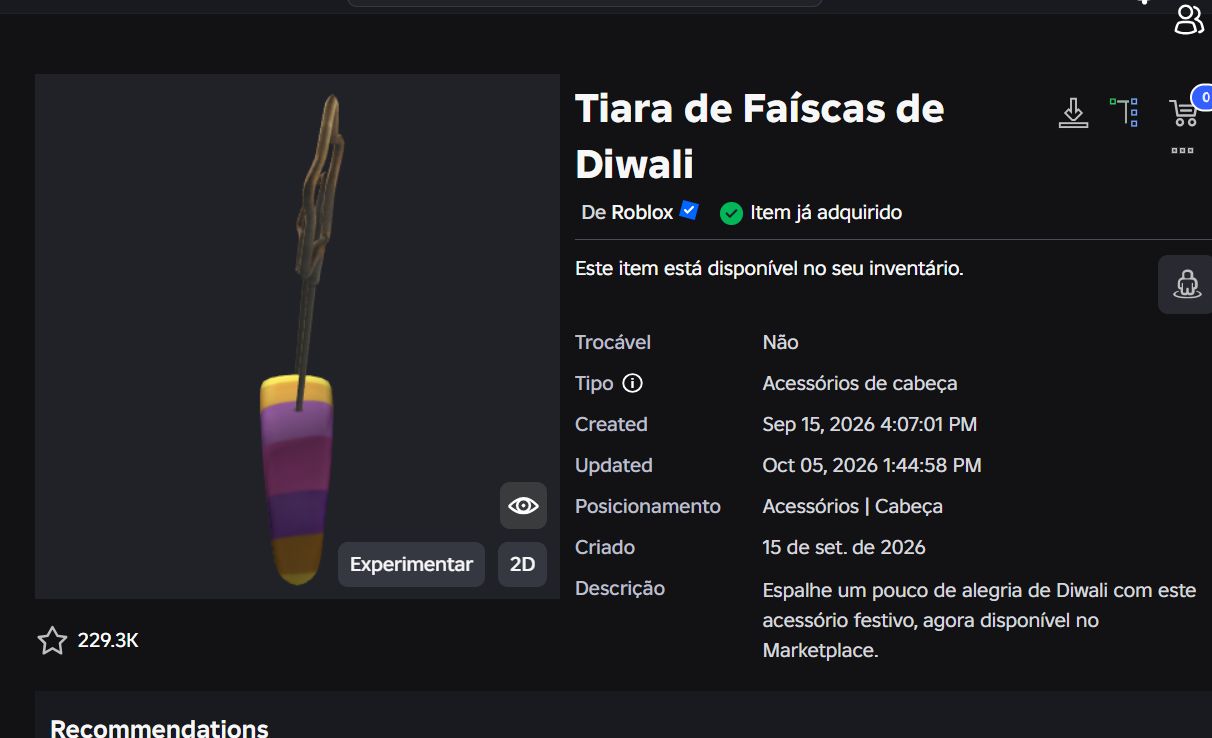This screenshot has width=1212, height=738.
Task: Click the Posicionamento label
Action: coord(647,506)
